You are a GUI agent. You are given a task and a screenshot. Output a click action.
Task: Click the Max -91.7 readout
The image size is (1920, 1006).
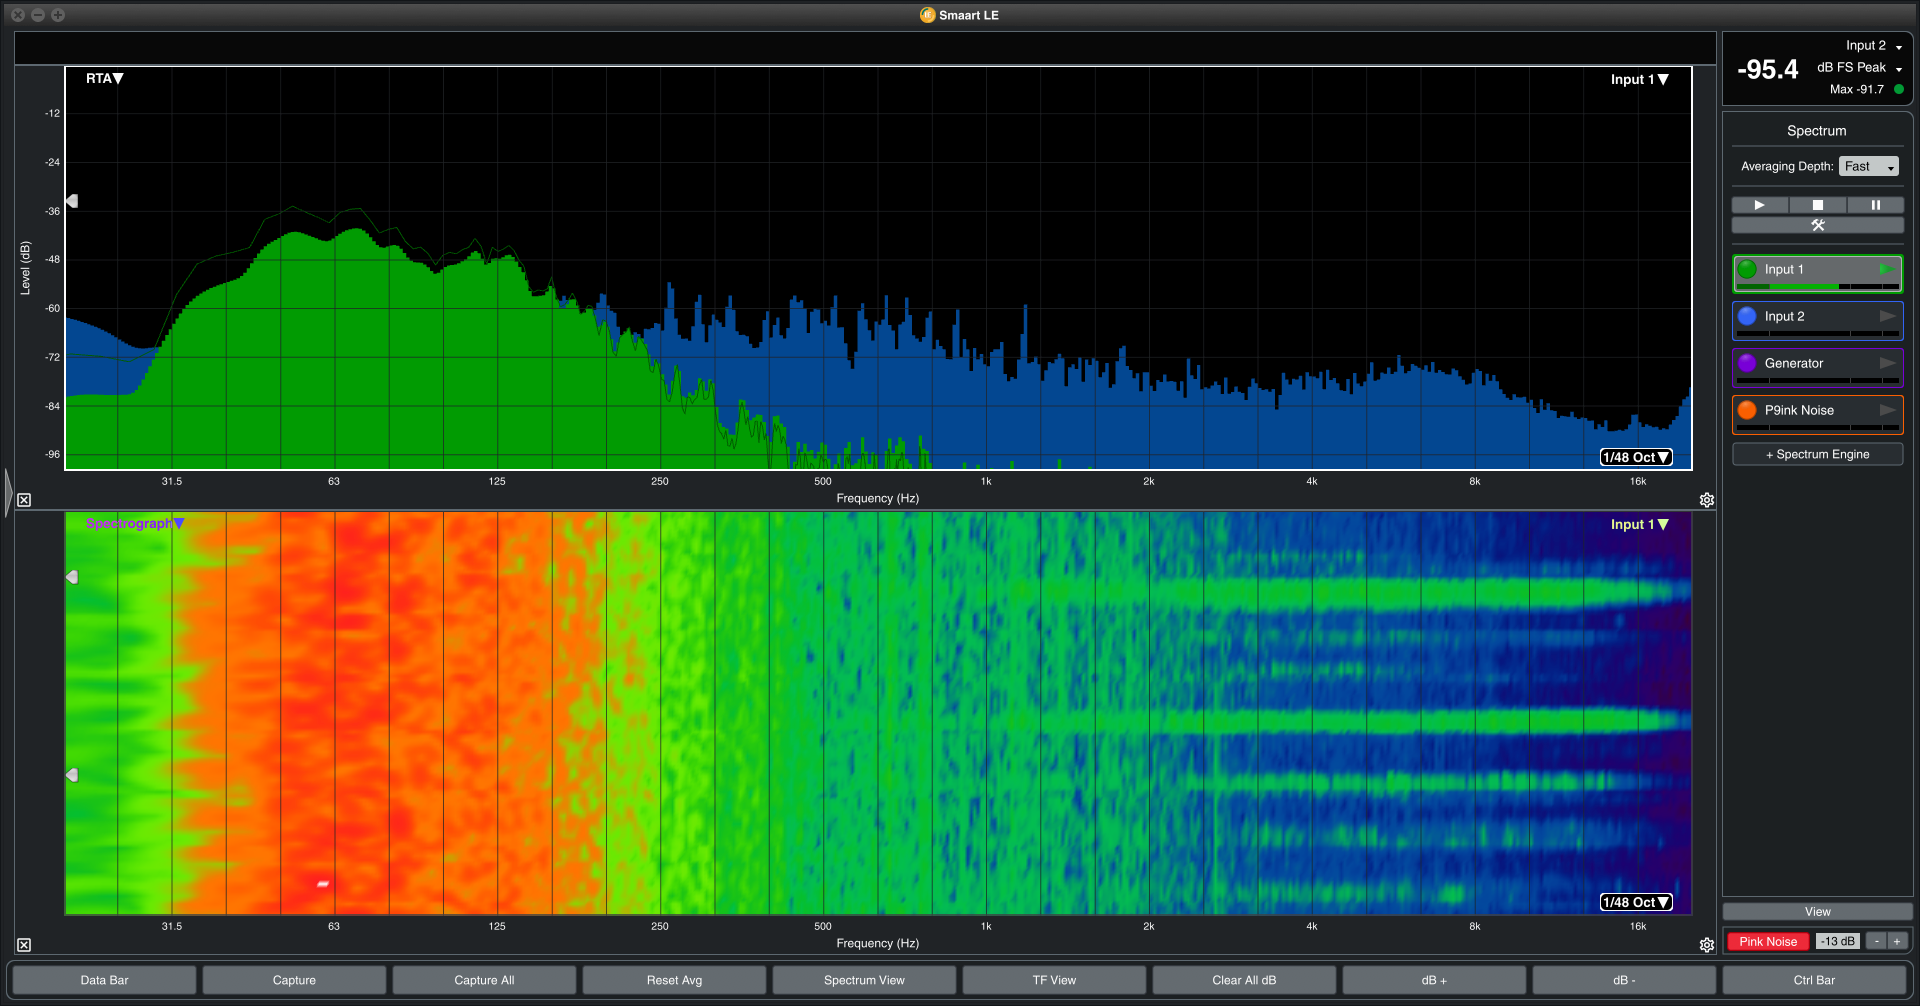click(1857, 89)
